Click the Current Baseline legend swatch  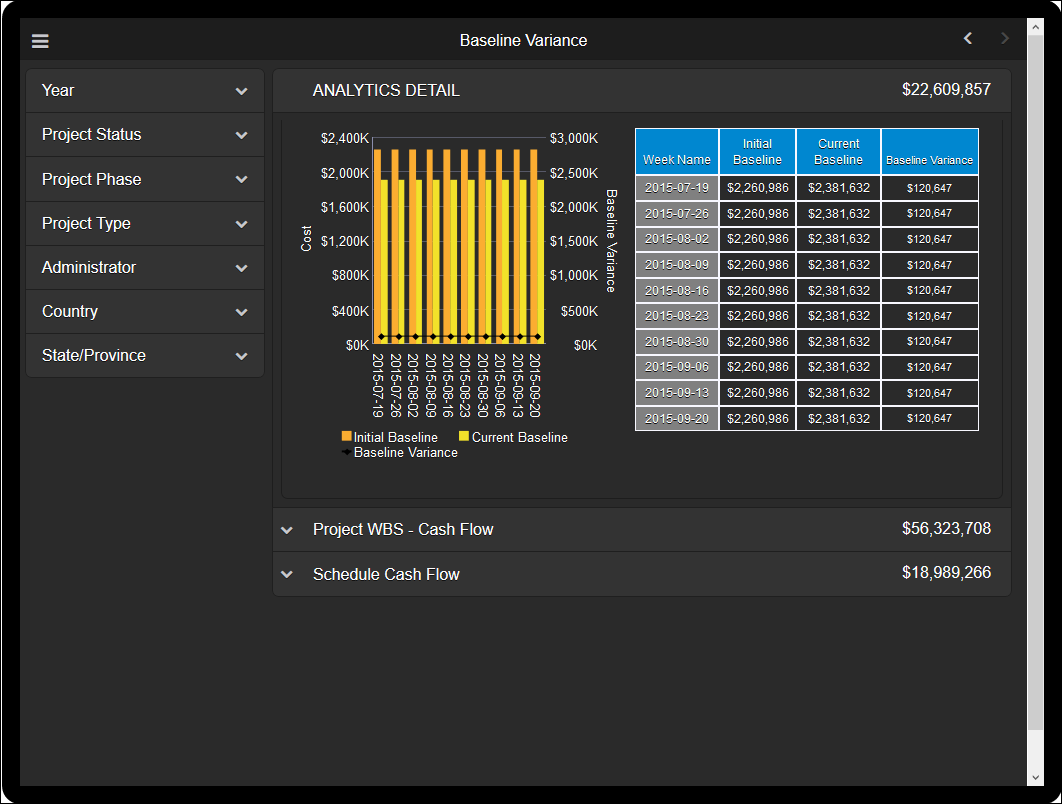[x=464, y=437]
